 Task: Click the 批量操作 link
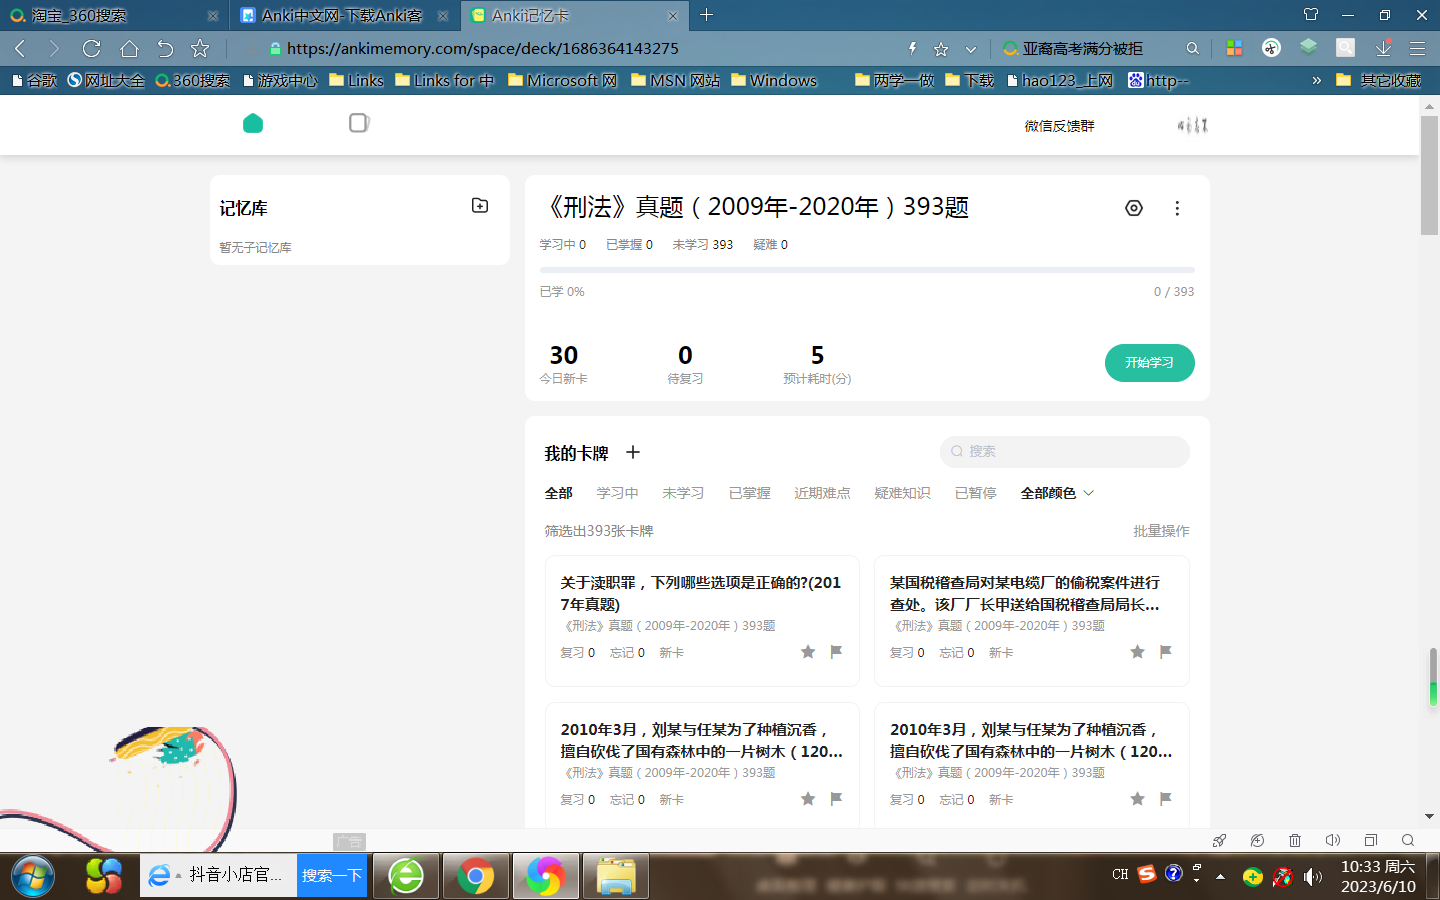(1161, 531)
